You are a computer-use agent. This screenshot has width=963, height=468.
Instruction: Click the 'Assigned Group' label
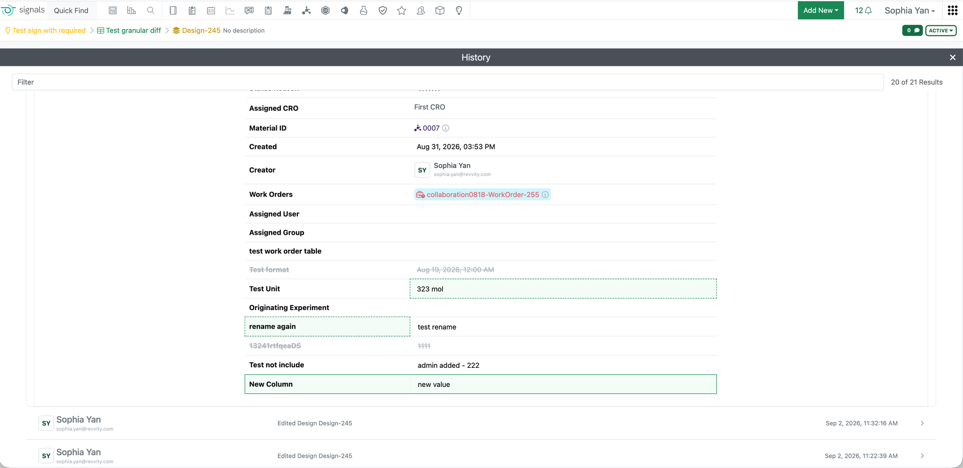pos(276,233)
